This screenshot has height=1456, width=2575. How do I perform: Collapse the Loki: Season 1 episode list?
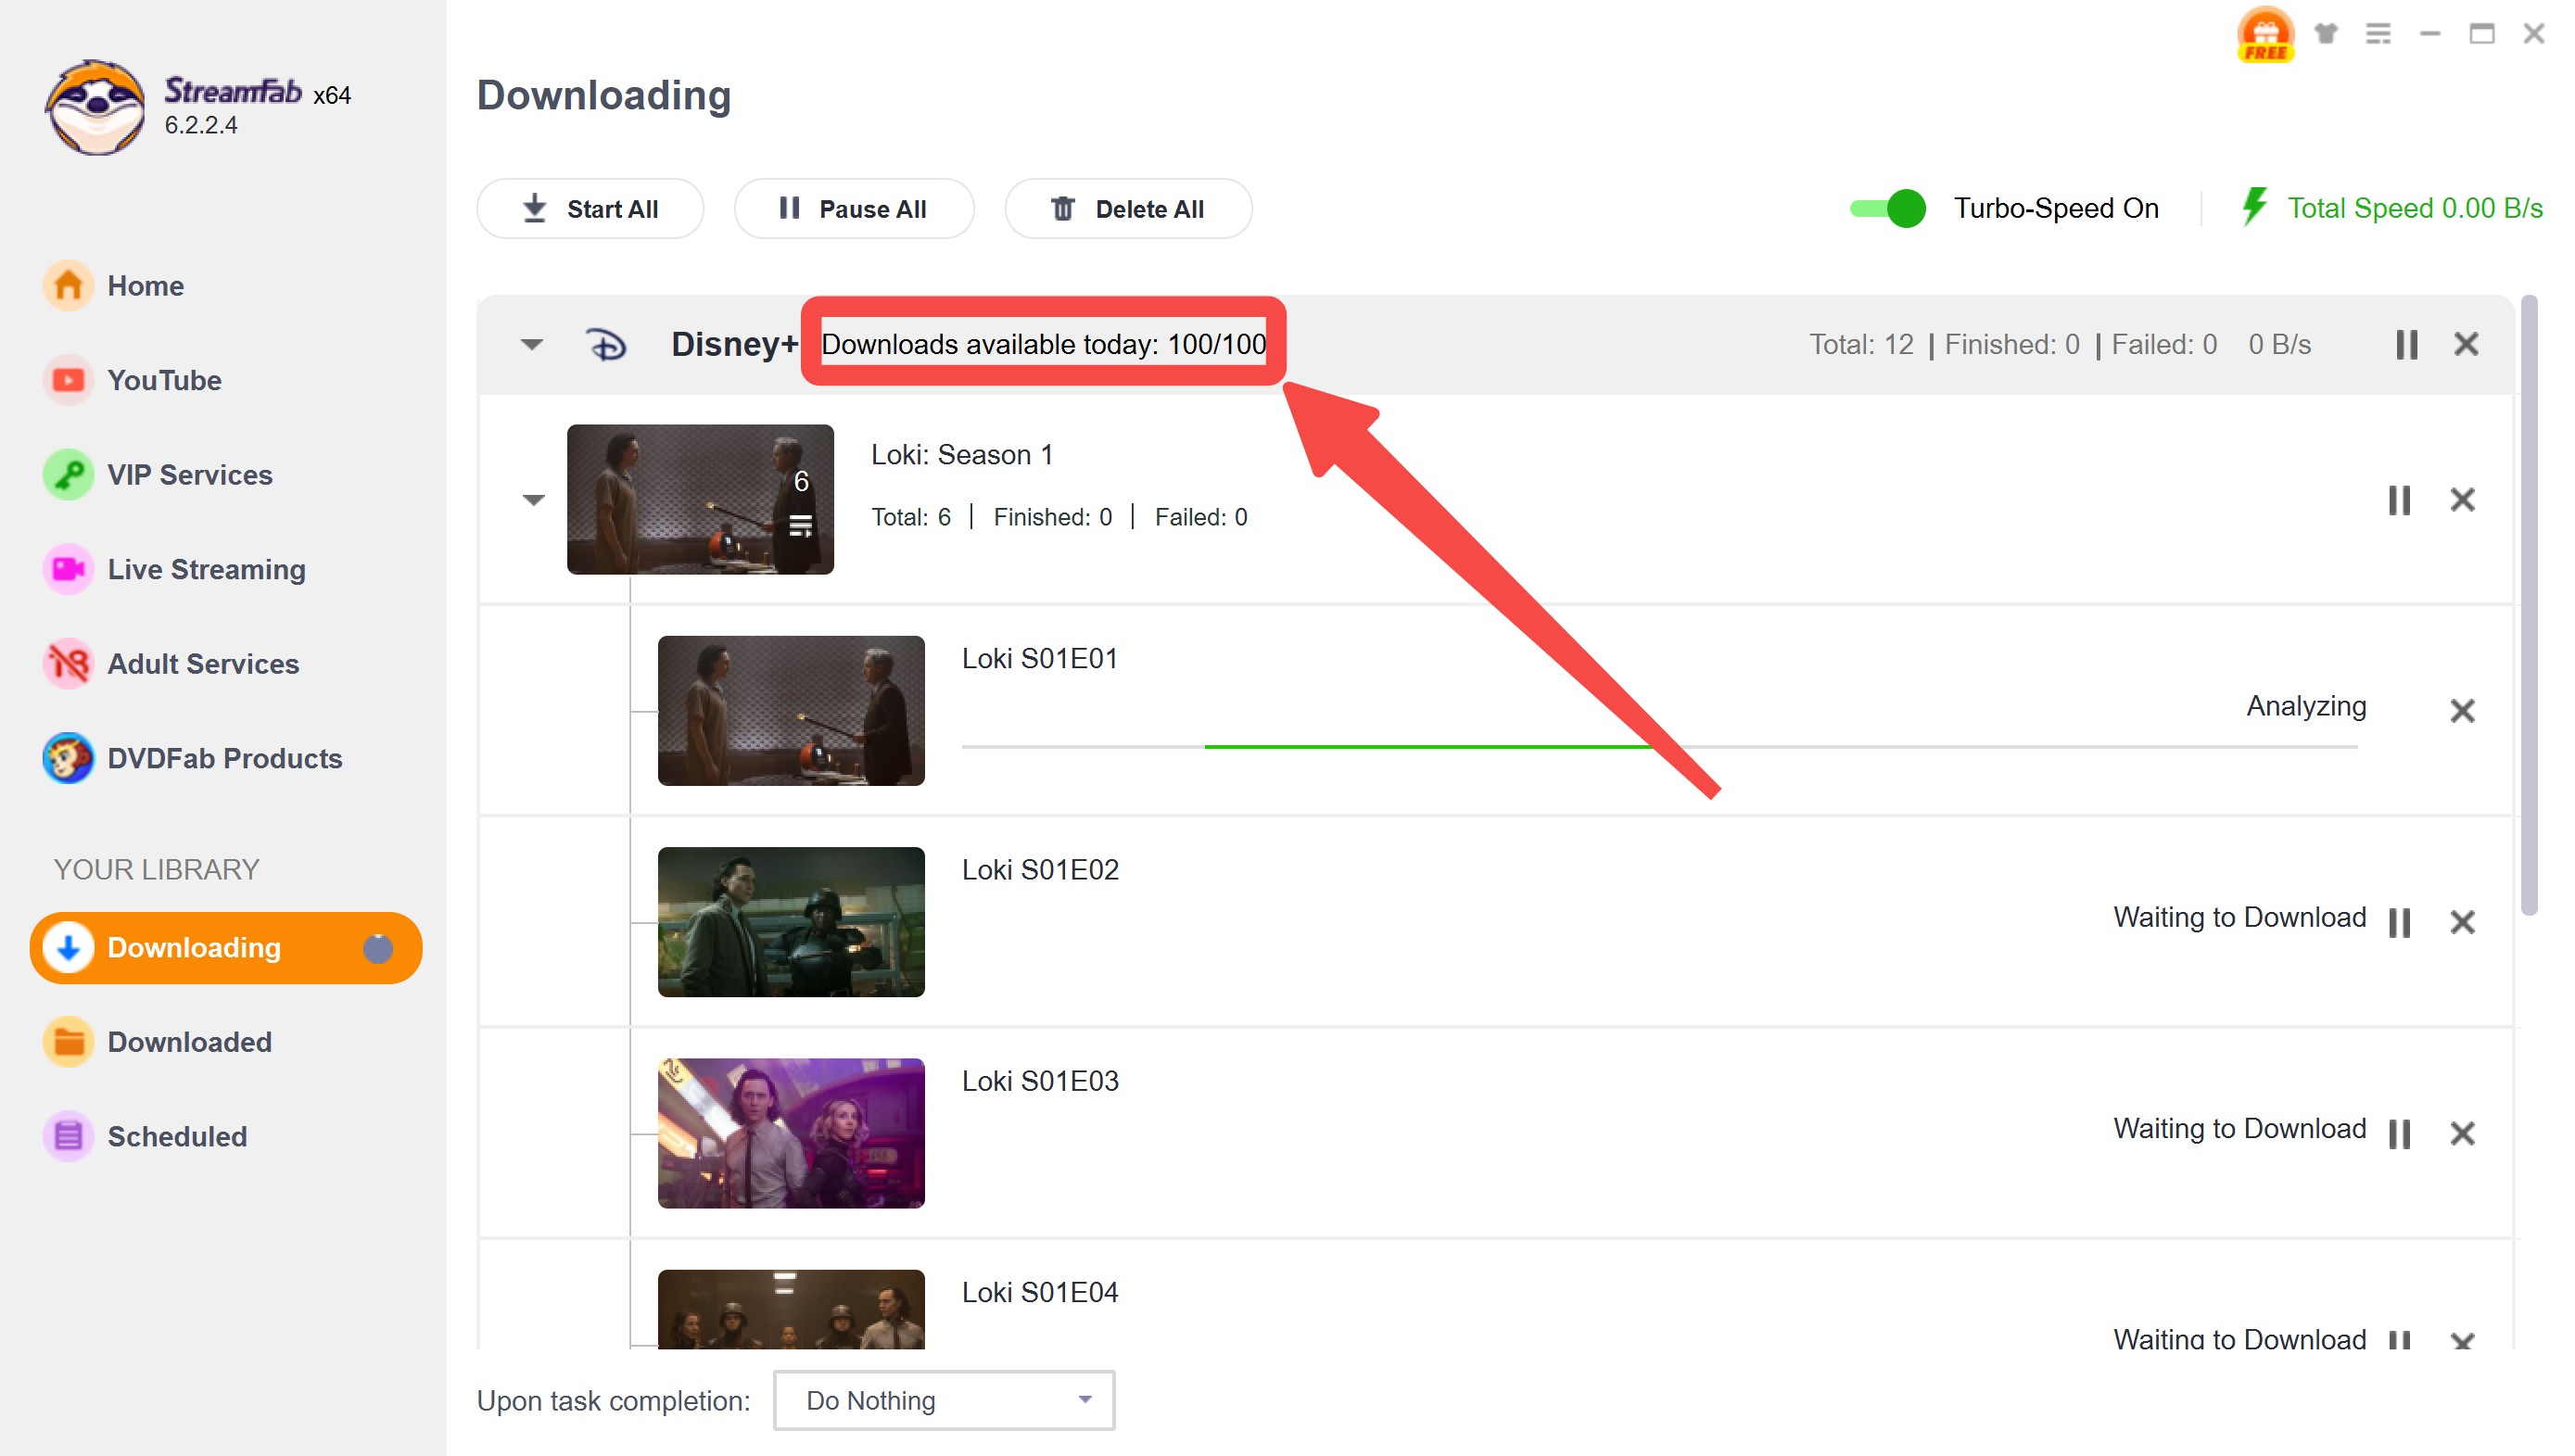(x=534, y=499)
